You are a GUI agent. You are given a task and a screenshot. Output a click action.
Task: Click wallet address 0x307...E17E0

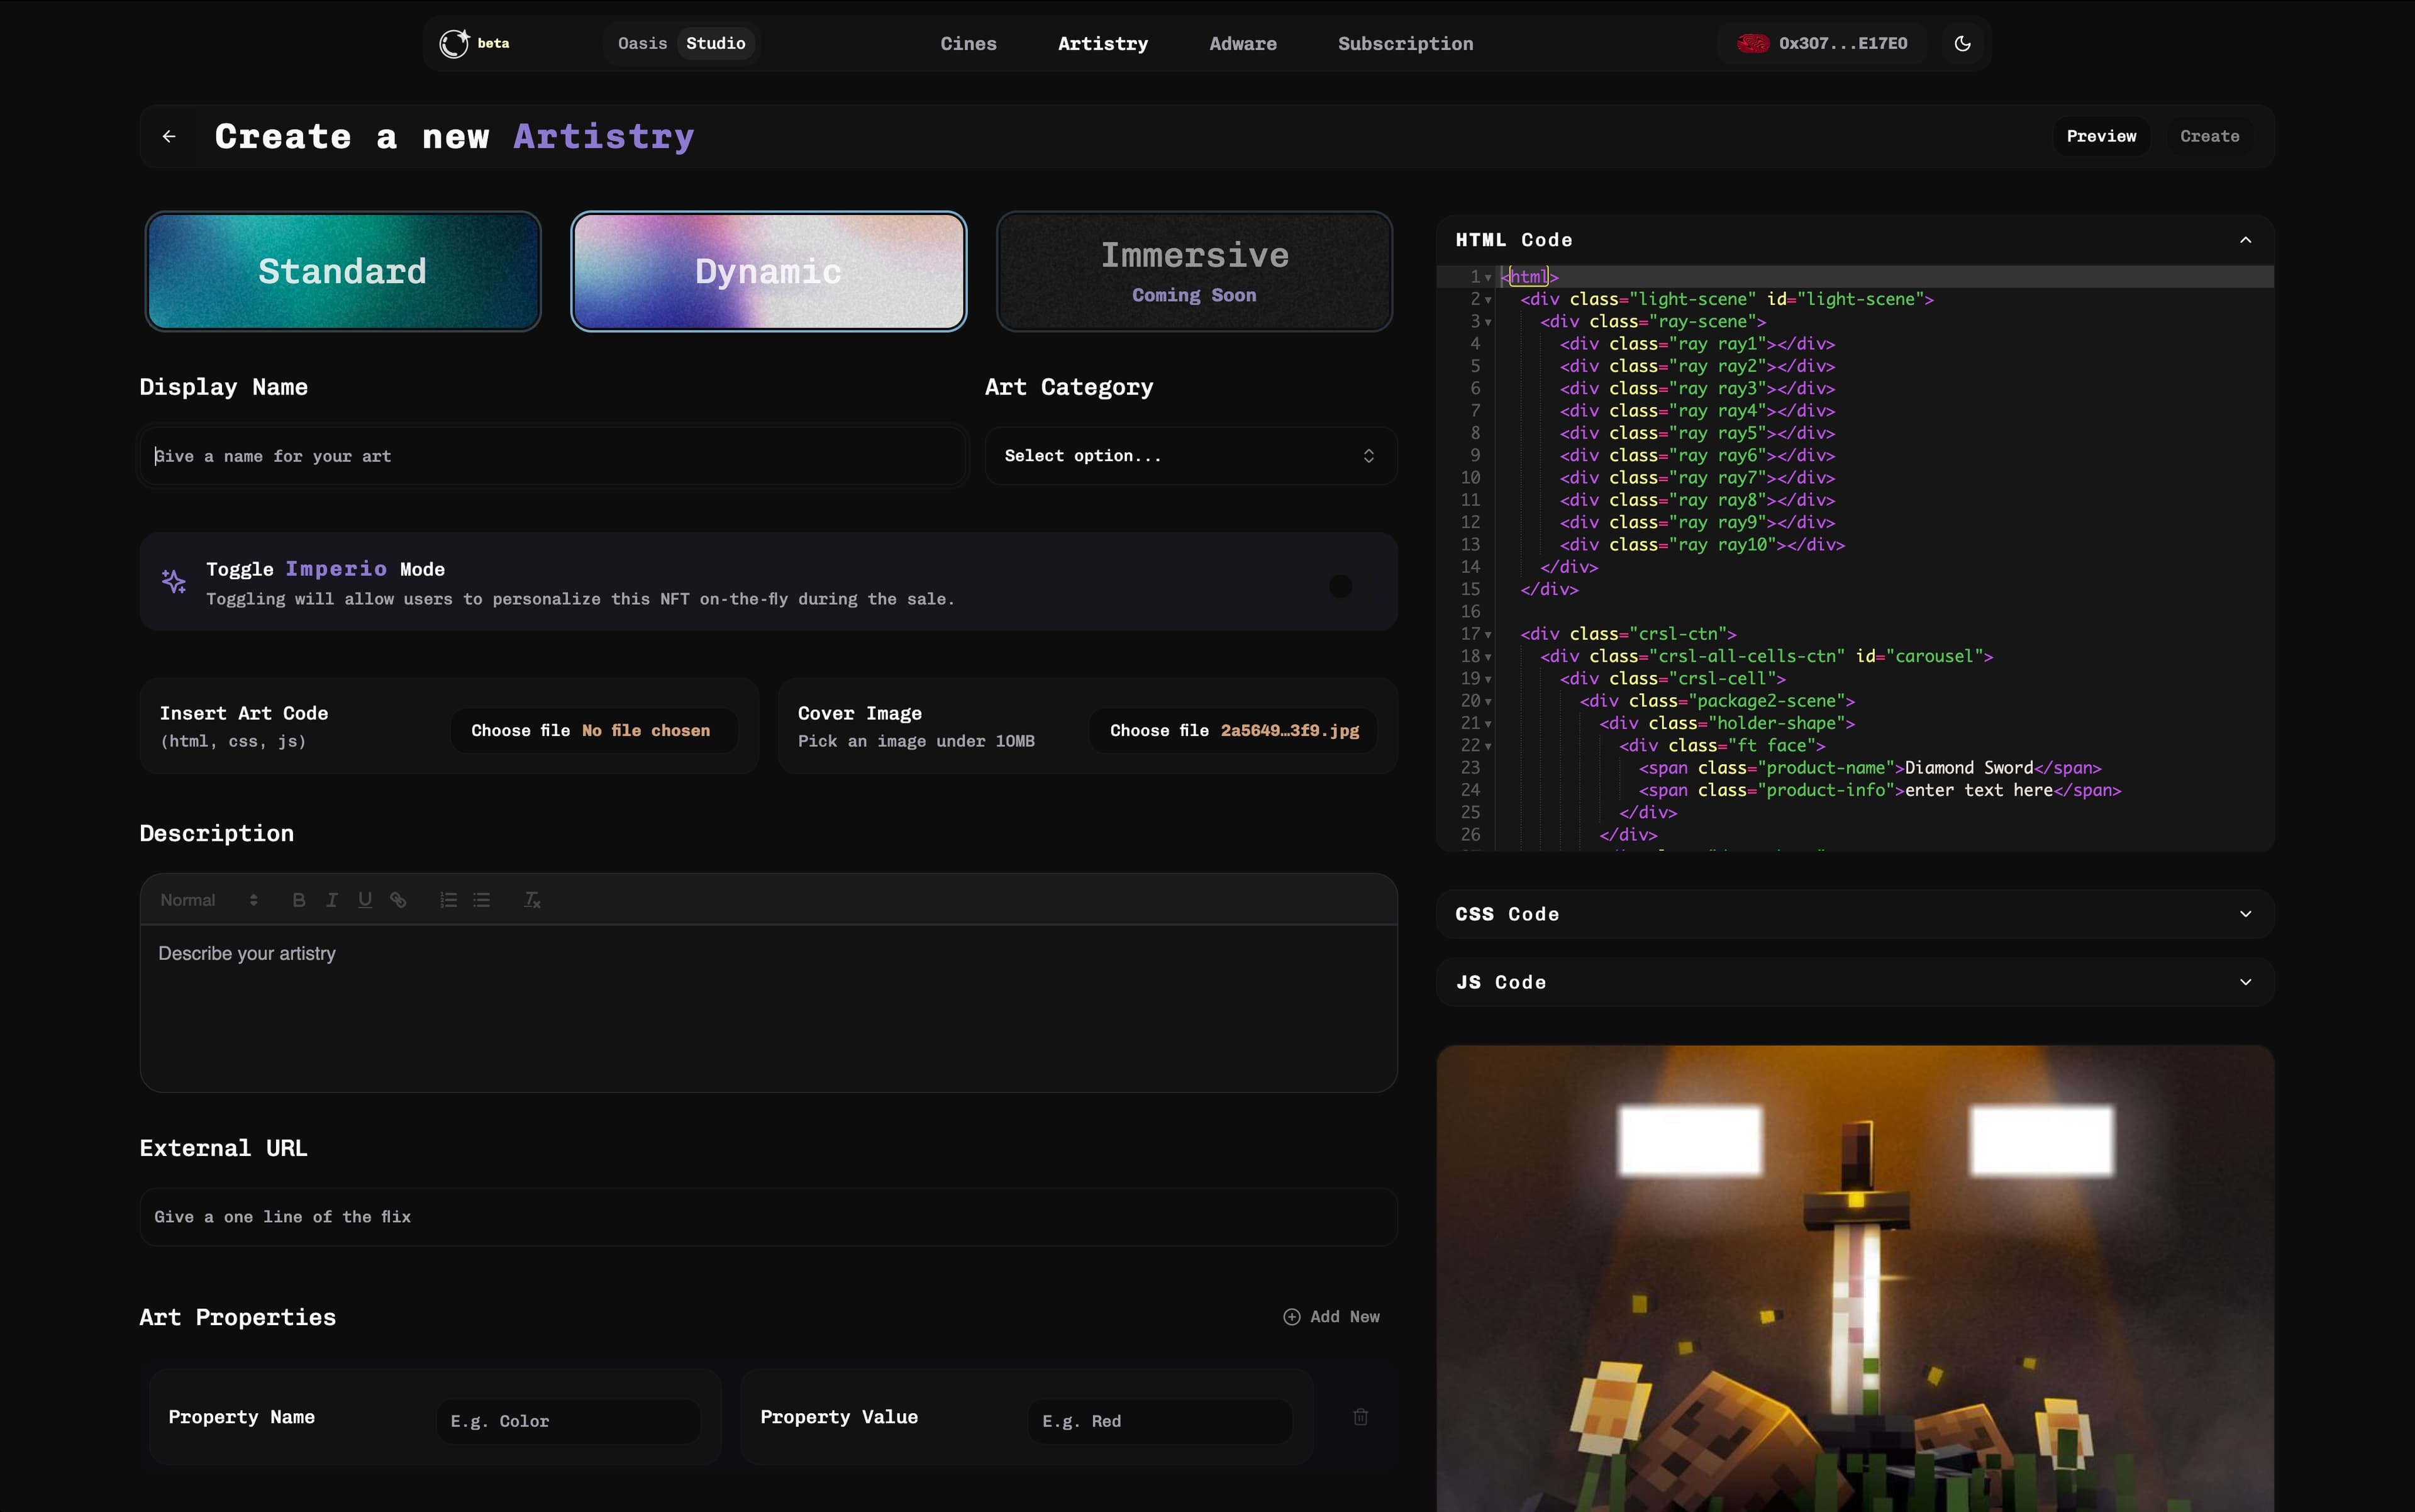[x=1843, y=43]
